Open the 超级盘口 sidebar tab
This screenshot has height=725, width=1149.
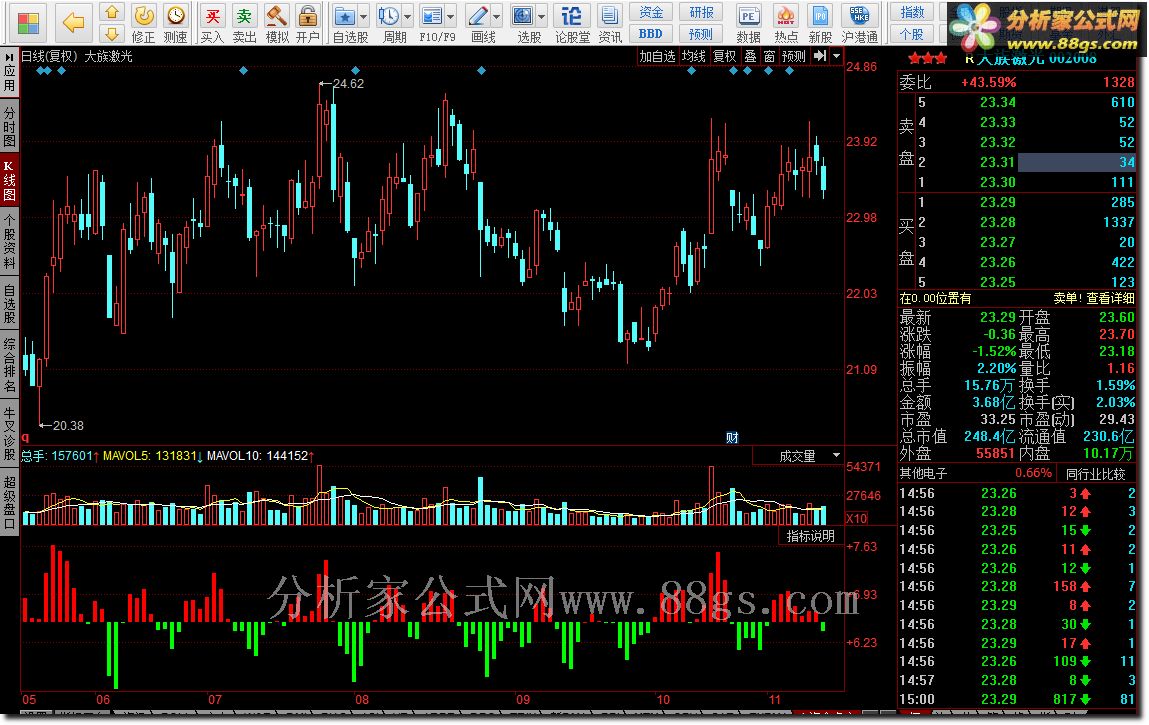coord(9,503)
